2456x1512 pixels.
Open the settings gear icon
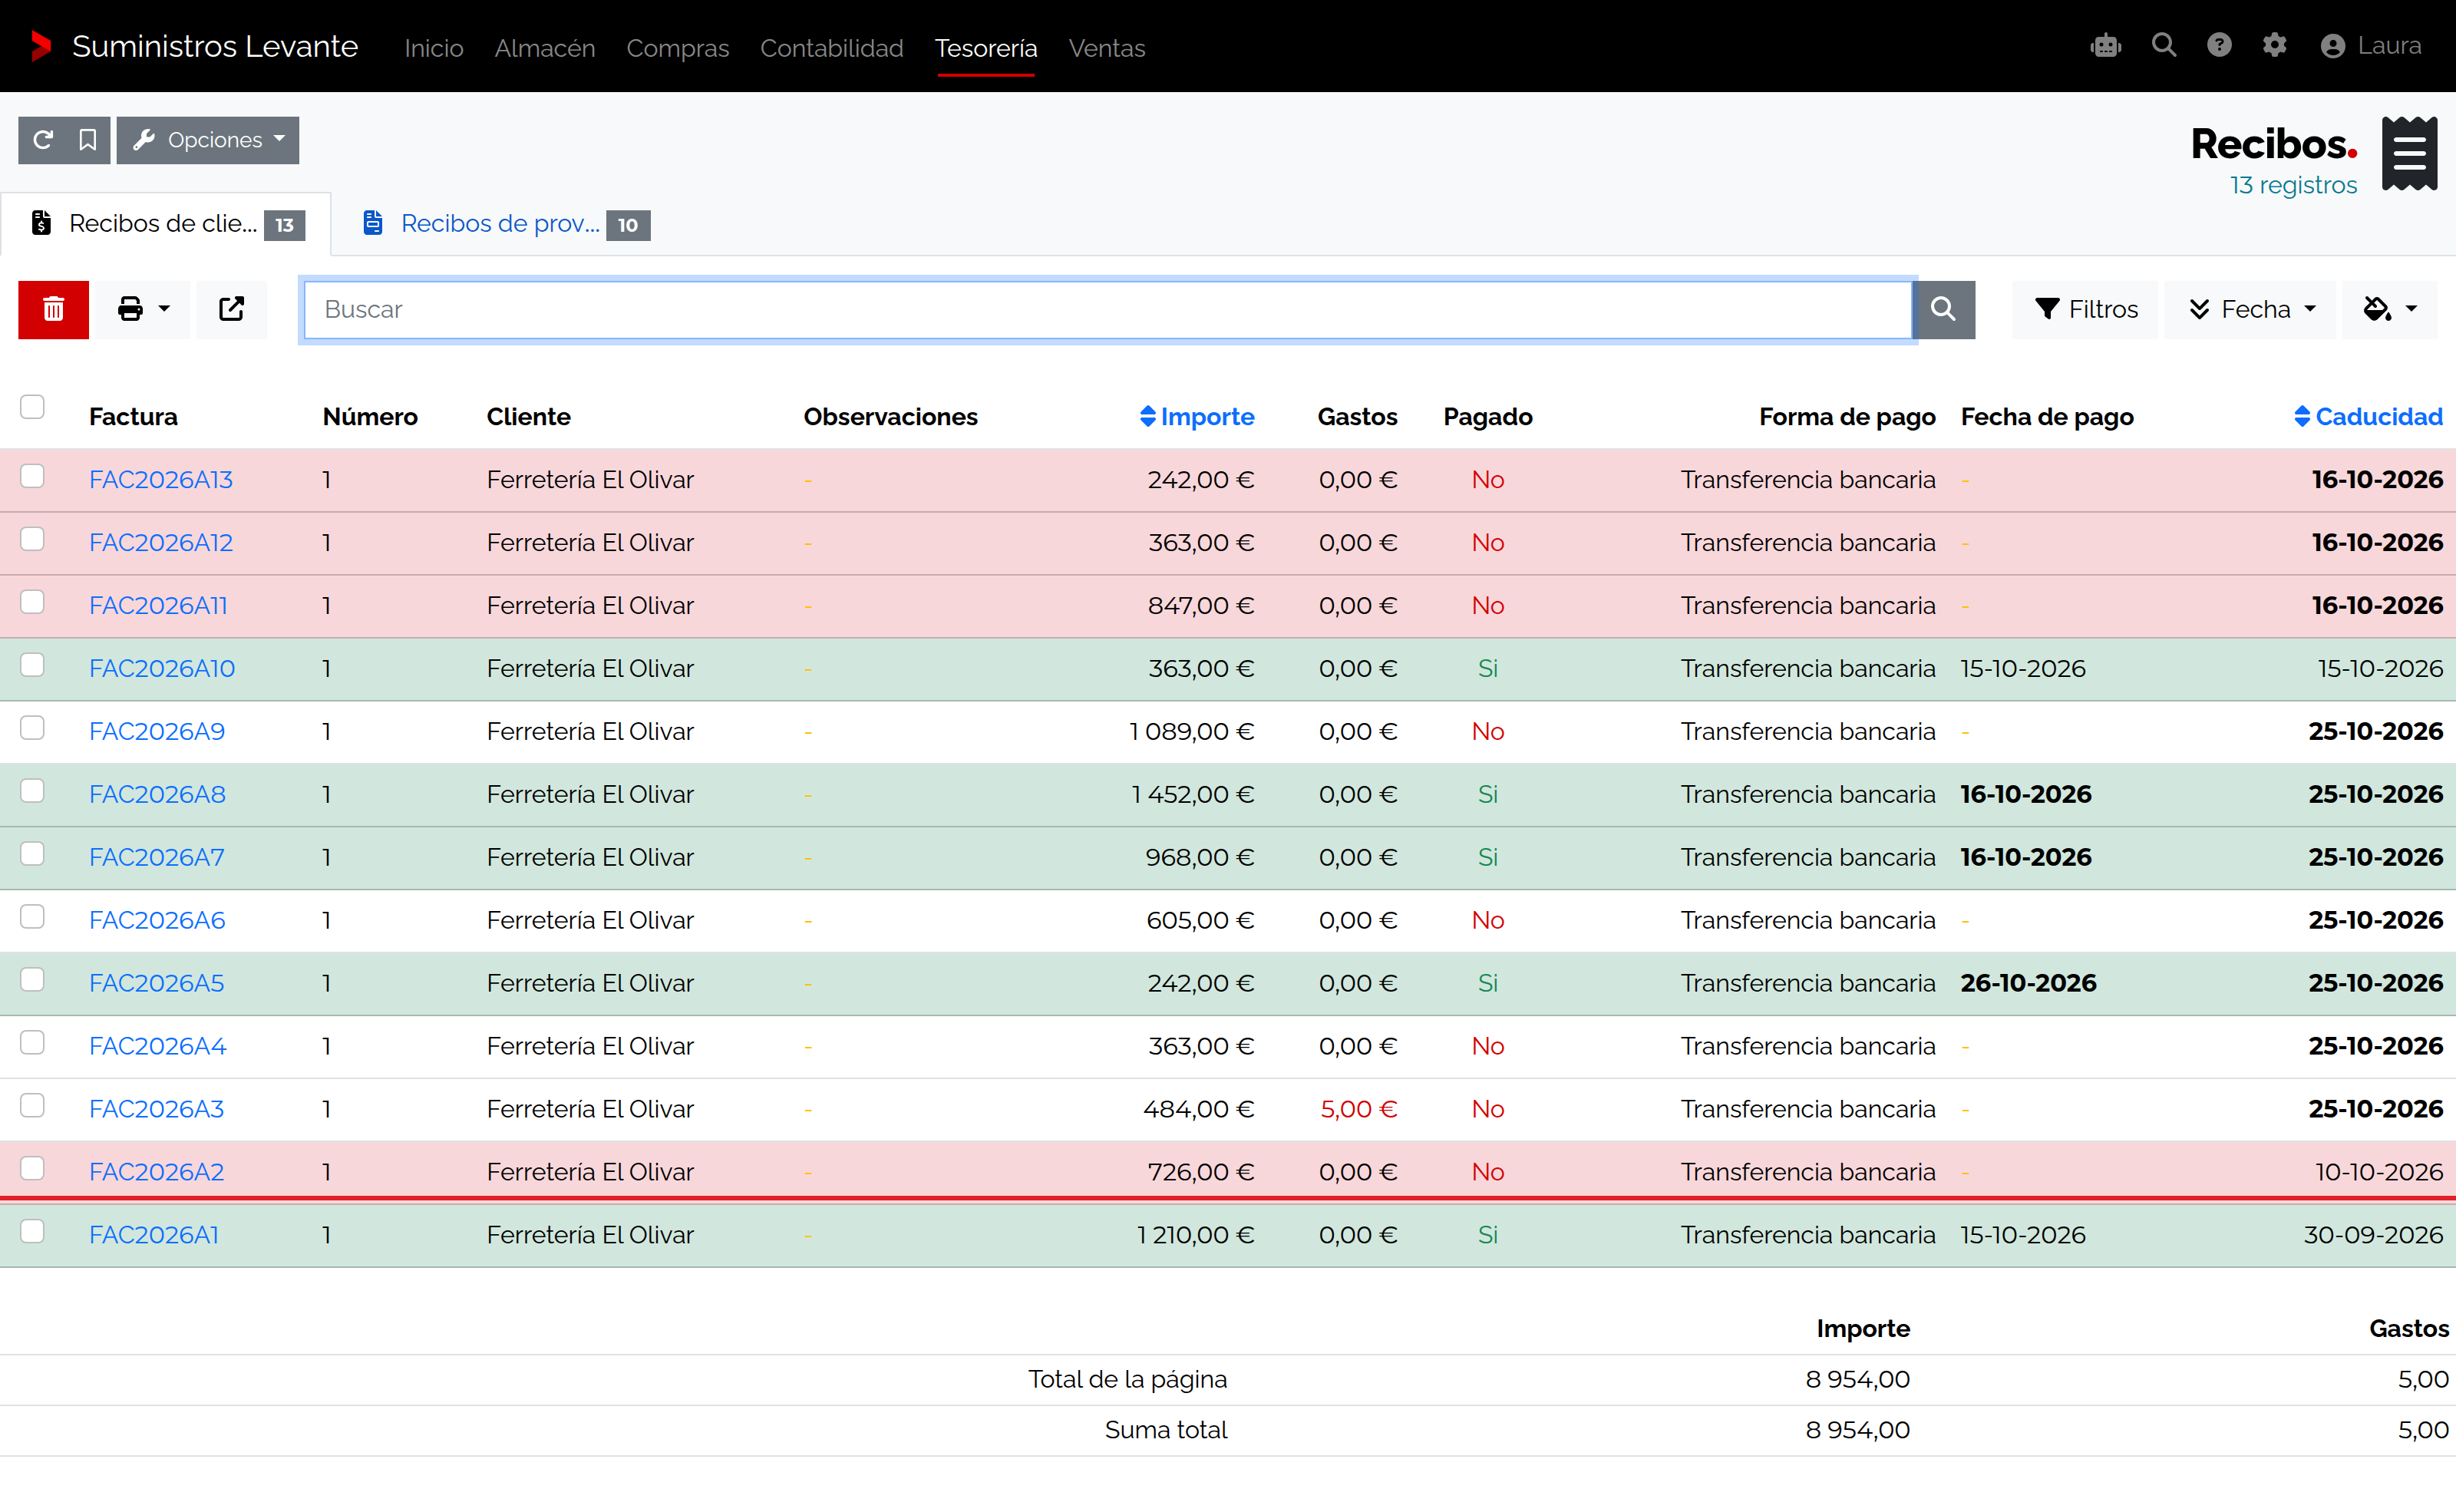coord(2275,46)
